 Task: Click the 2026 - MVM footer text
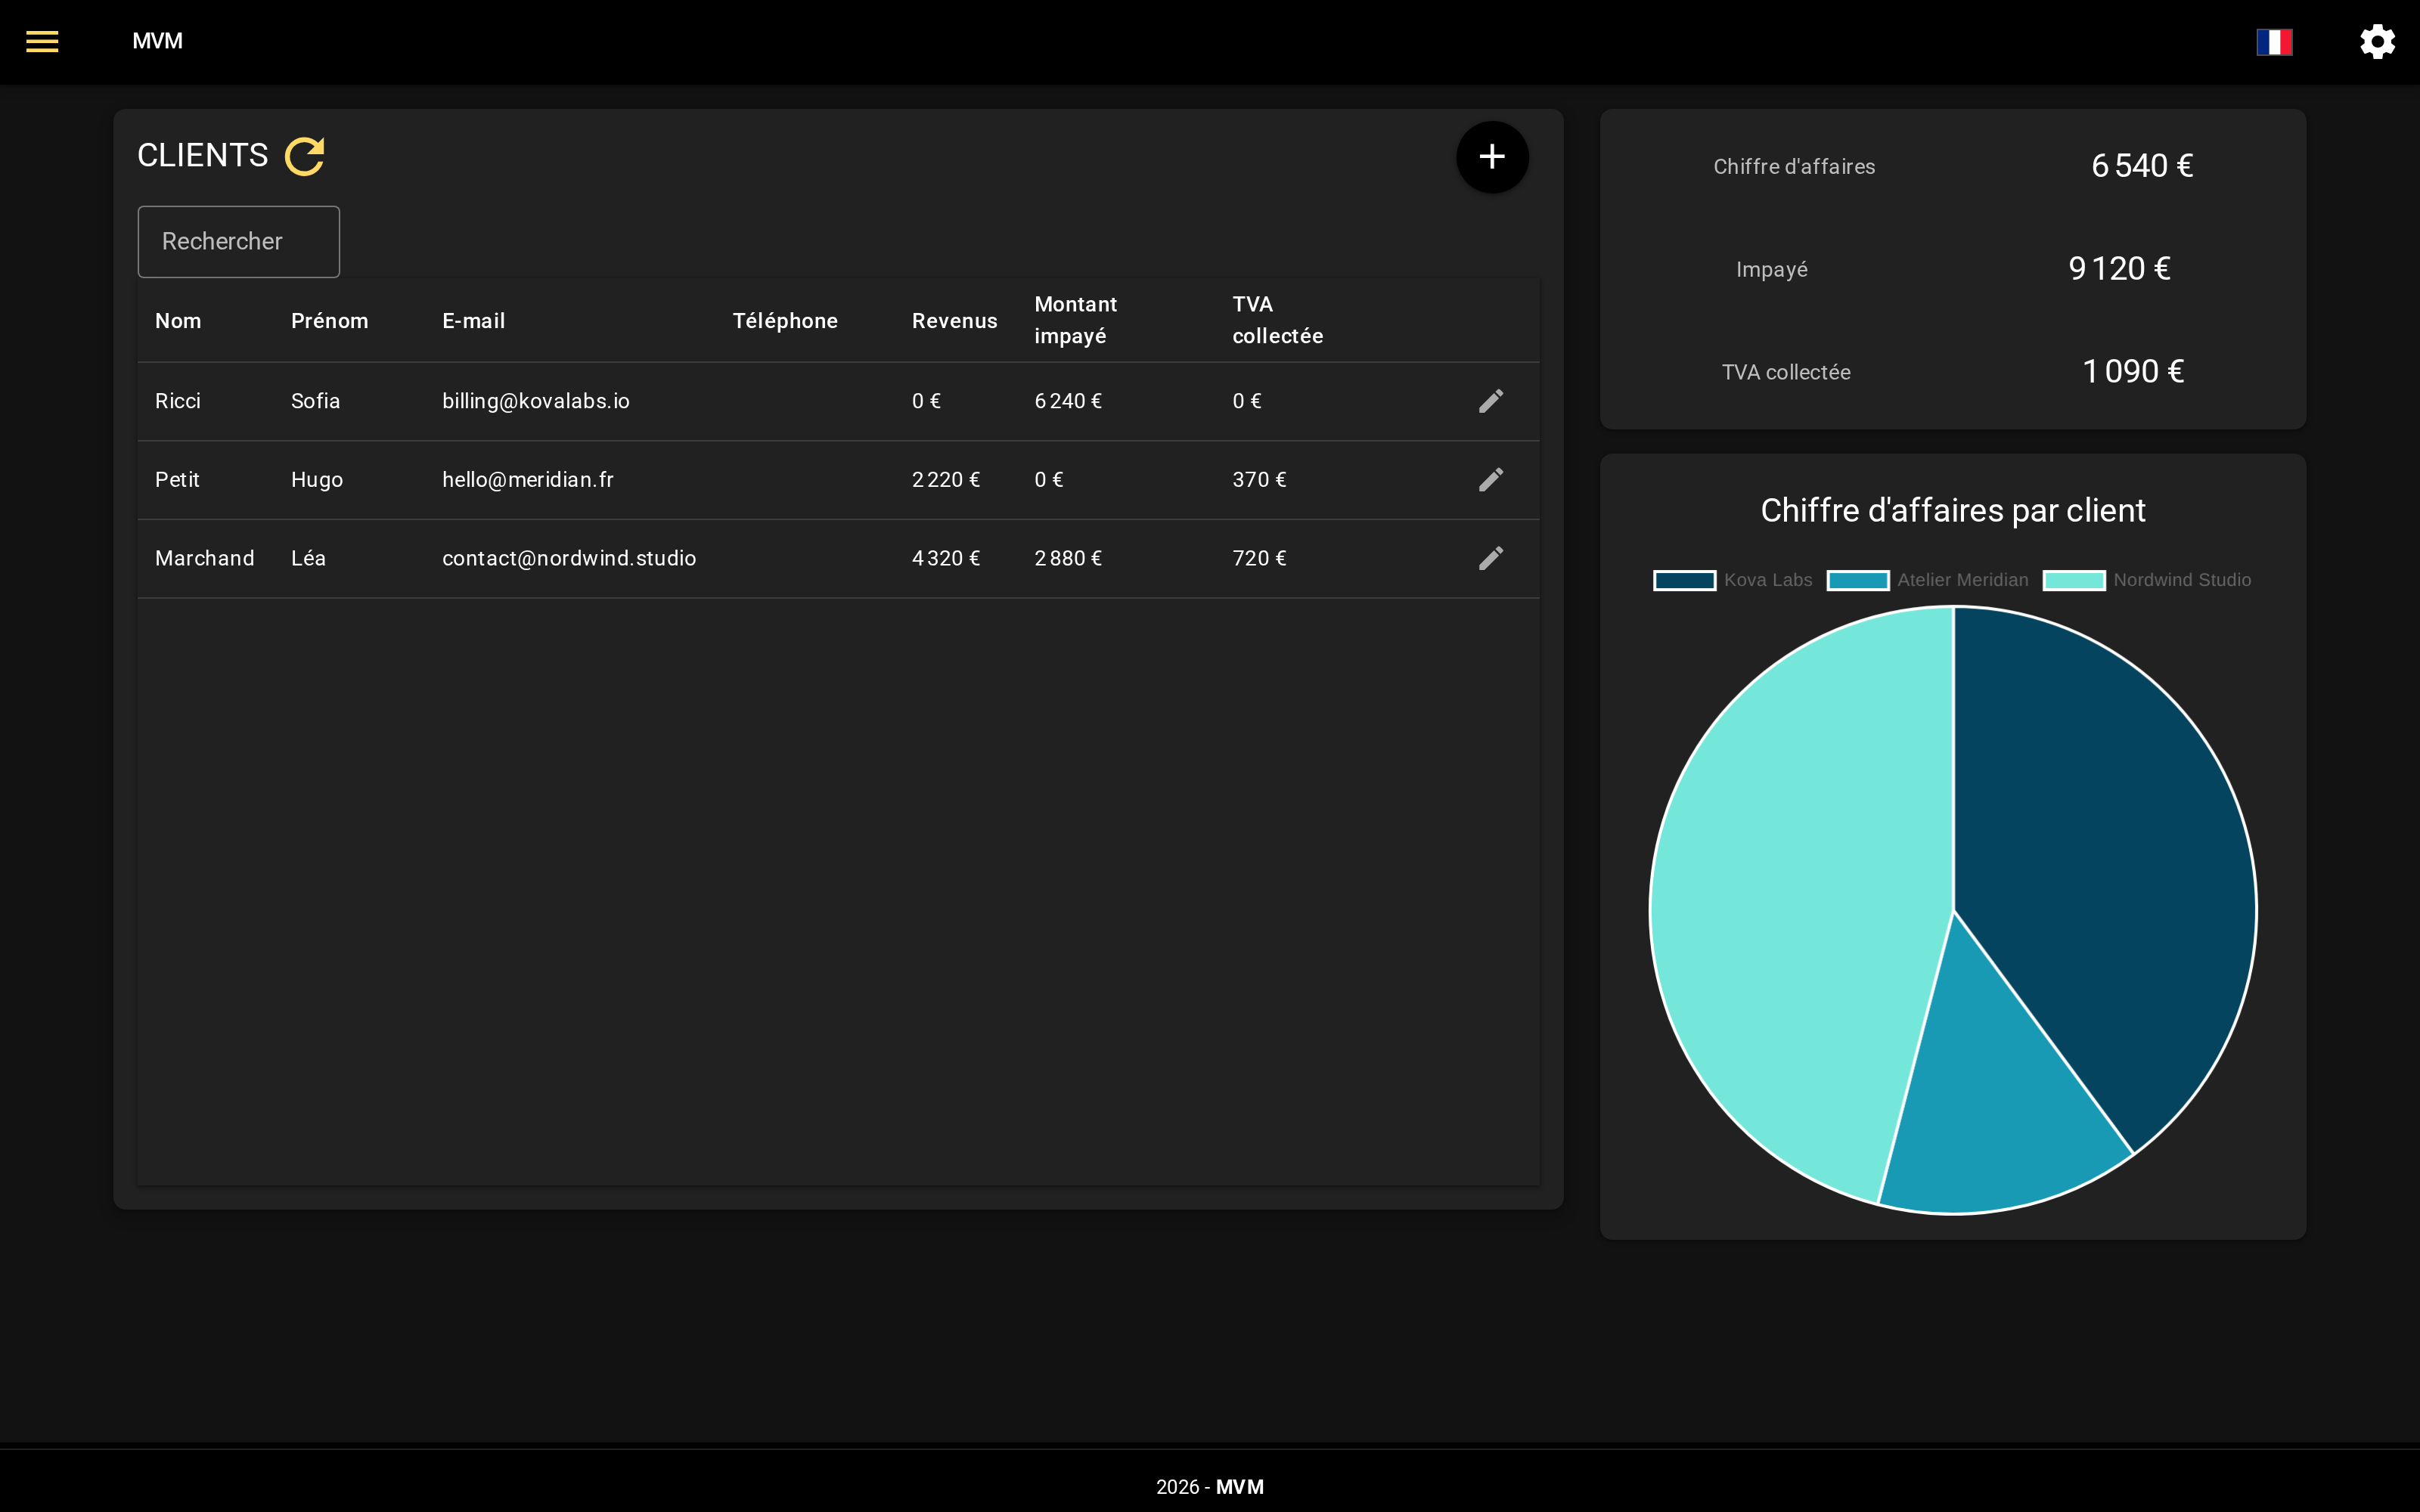pos(1210,1487)
